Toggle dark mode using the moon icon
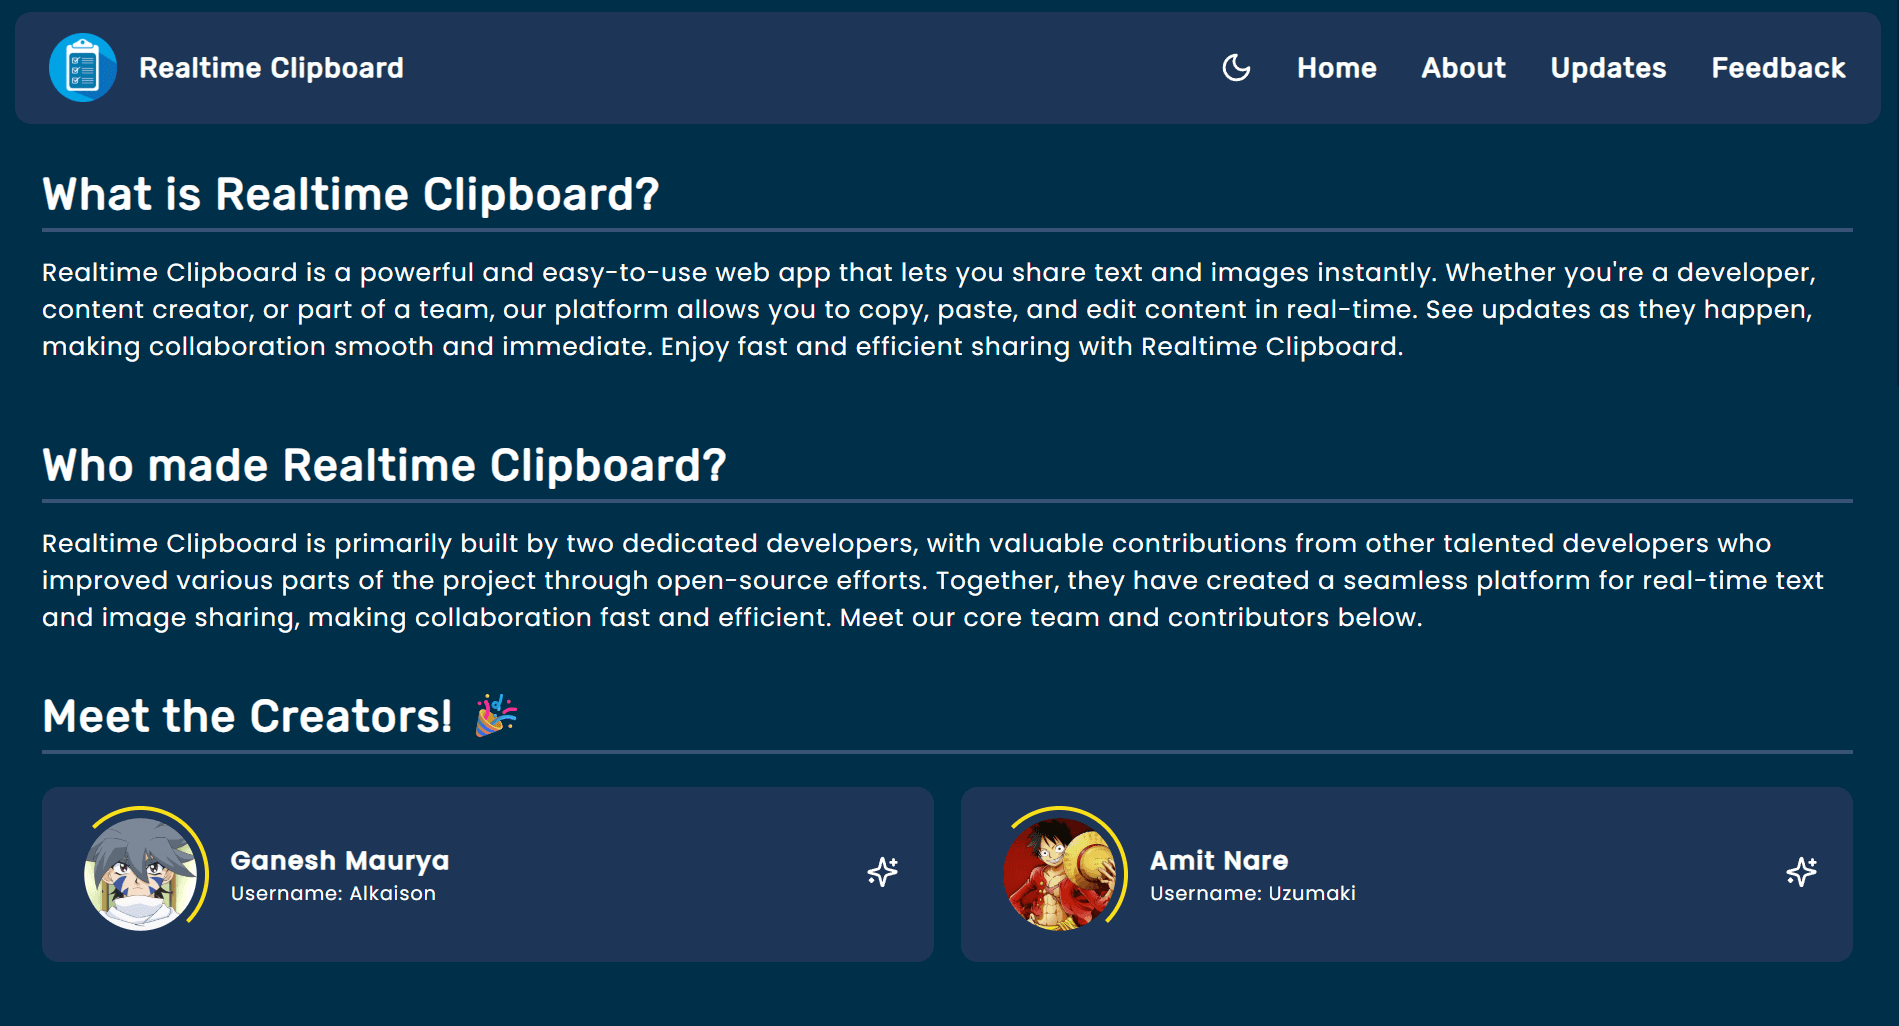1899x1026 pixels. click(1236, 67)
